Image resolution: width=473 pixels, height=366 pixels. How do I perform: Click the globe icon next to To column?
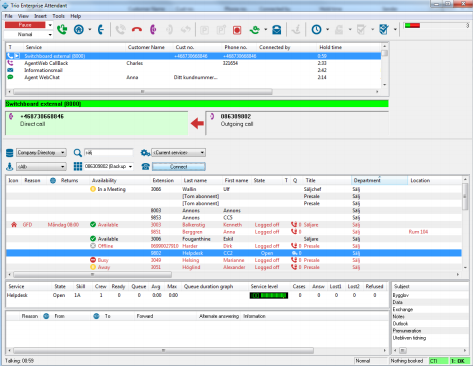click(x=96, y=316)
